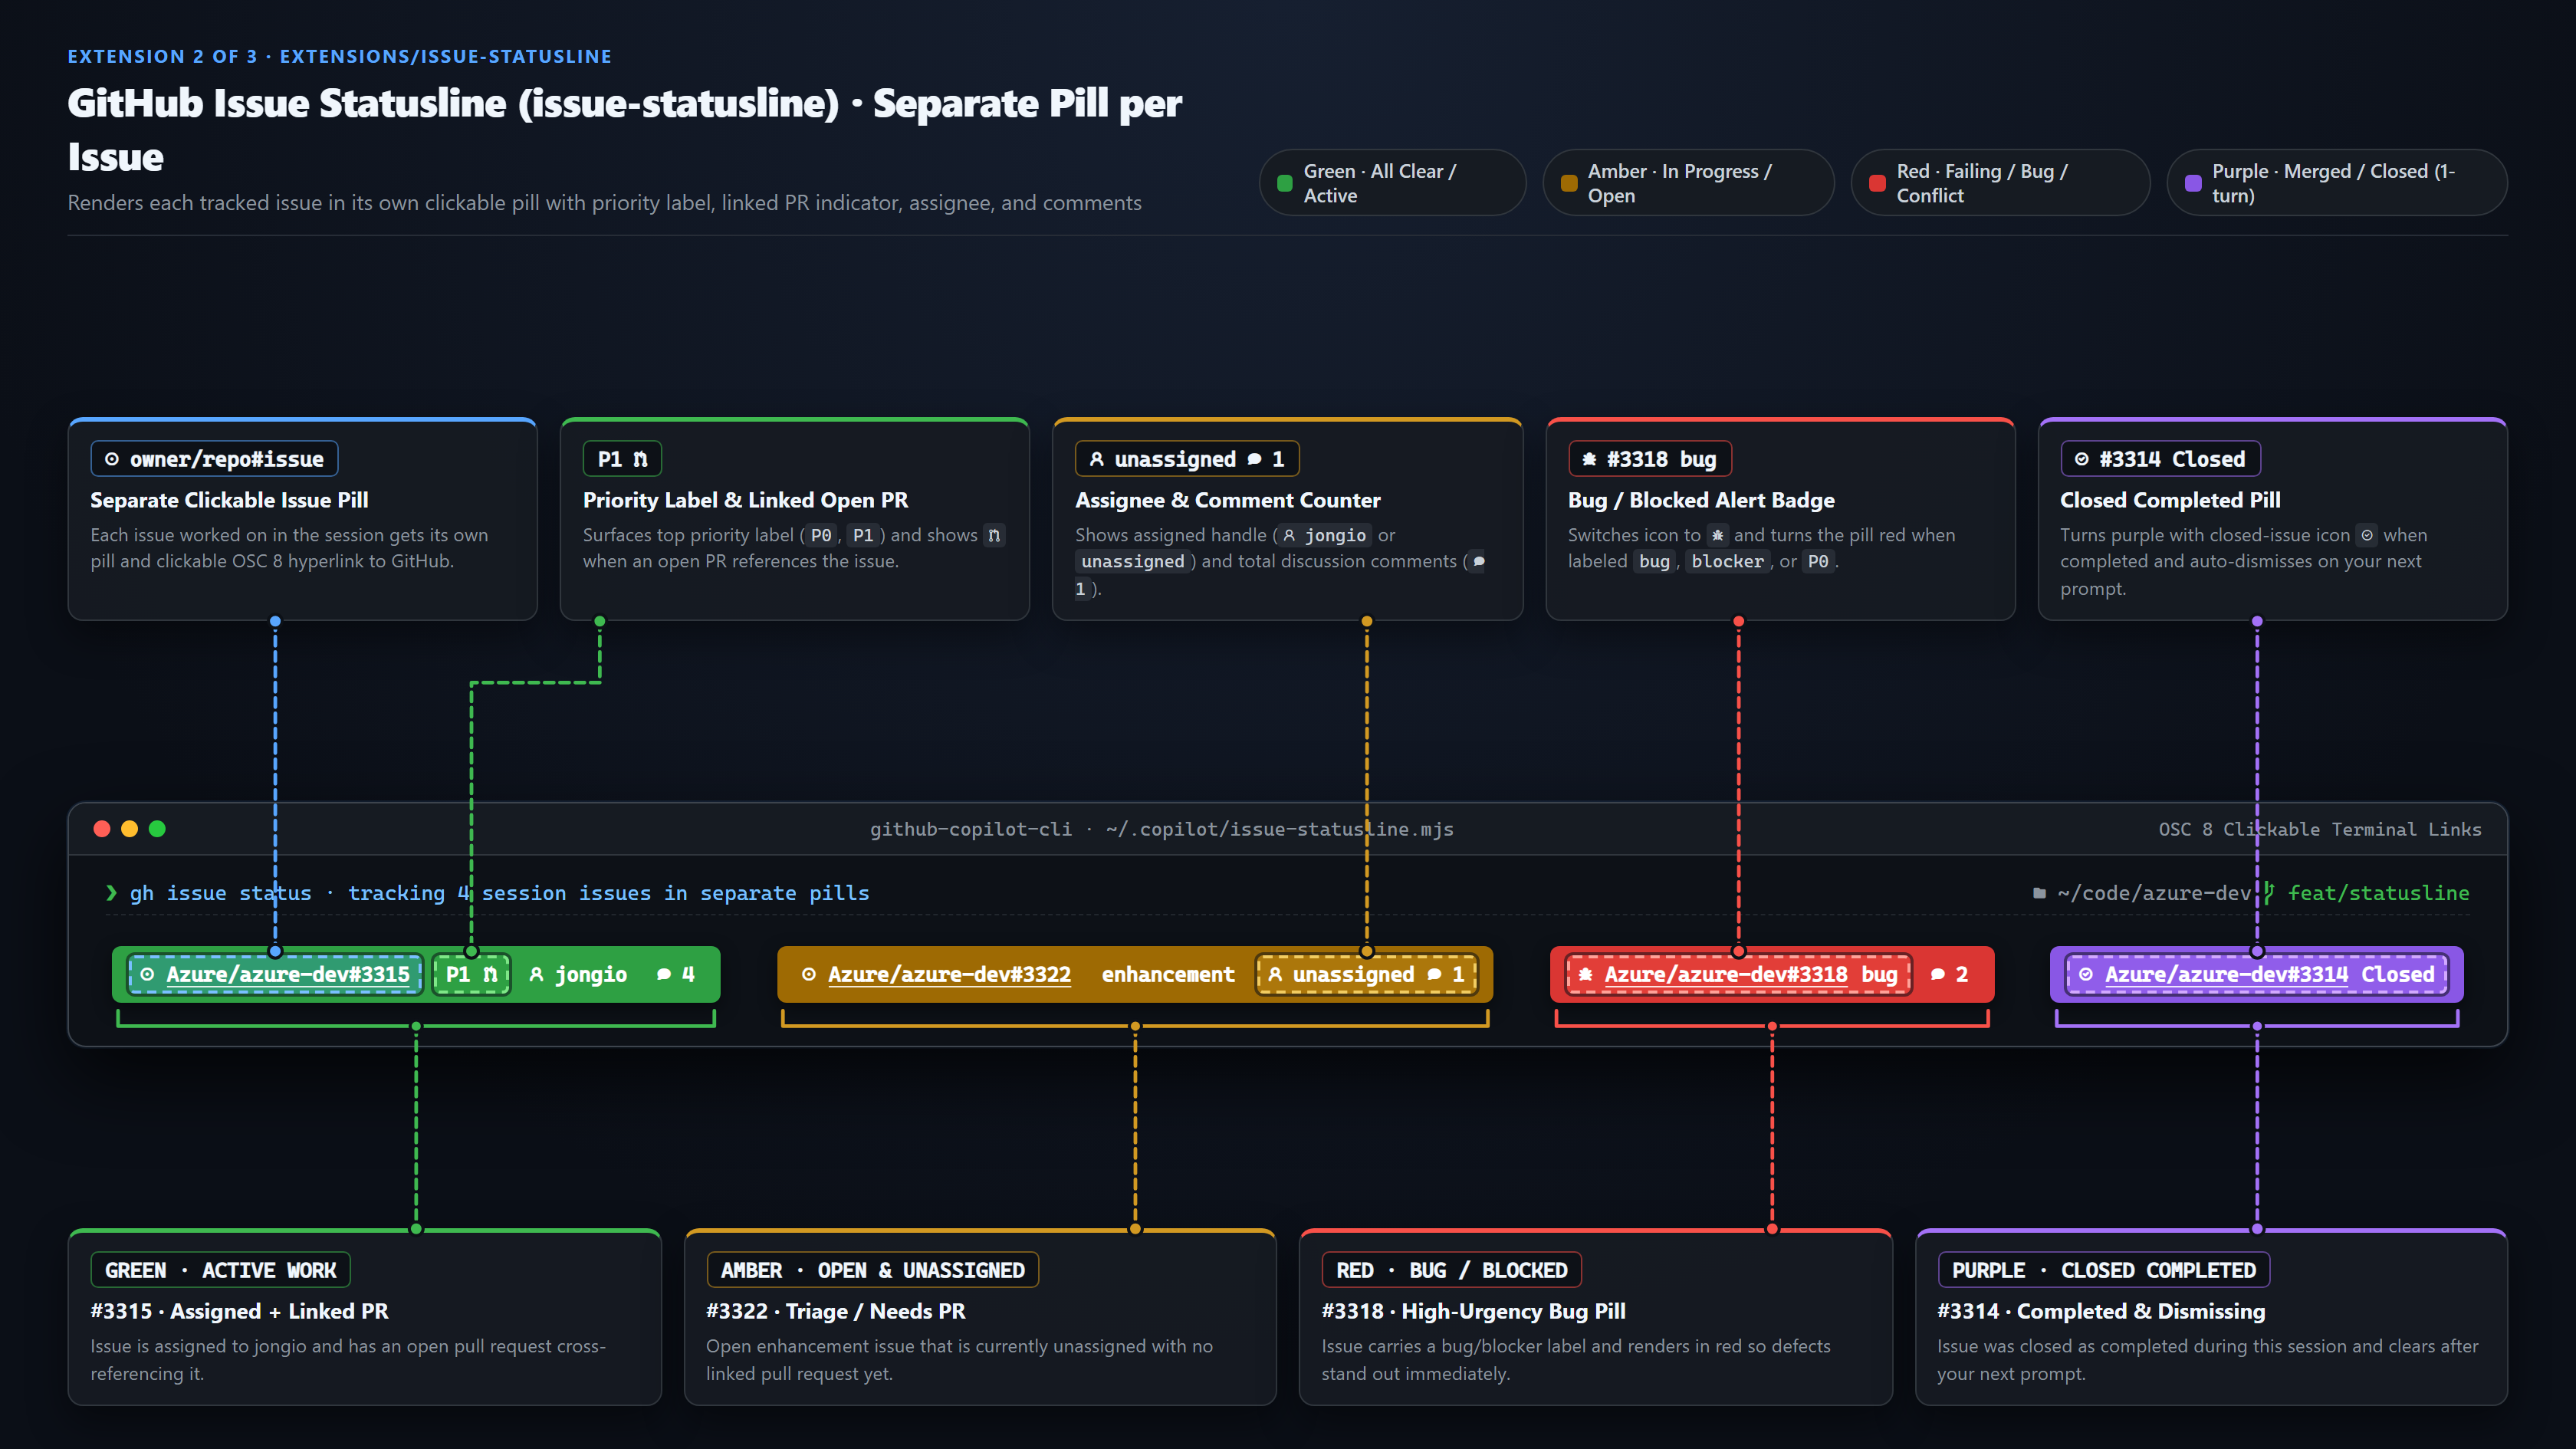Click the comment bubble icon beside 2 in the red pill
Viewport: 2576px width, 1449px height.
click(x=1937, y=974)
